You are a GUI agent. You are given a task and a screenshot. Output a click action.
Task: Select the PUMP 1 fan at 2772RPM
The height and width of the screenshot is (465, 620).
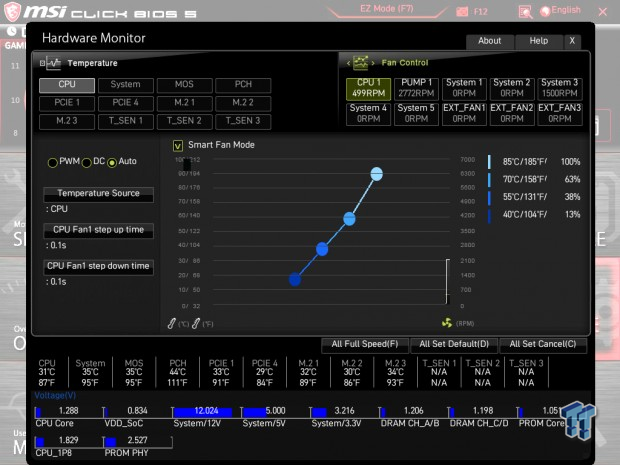point(416,89)
